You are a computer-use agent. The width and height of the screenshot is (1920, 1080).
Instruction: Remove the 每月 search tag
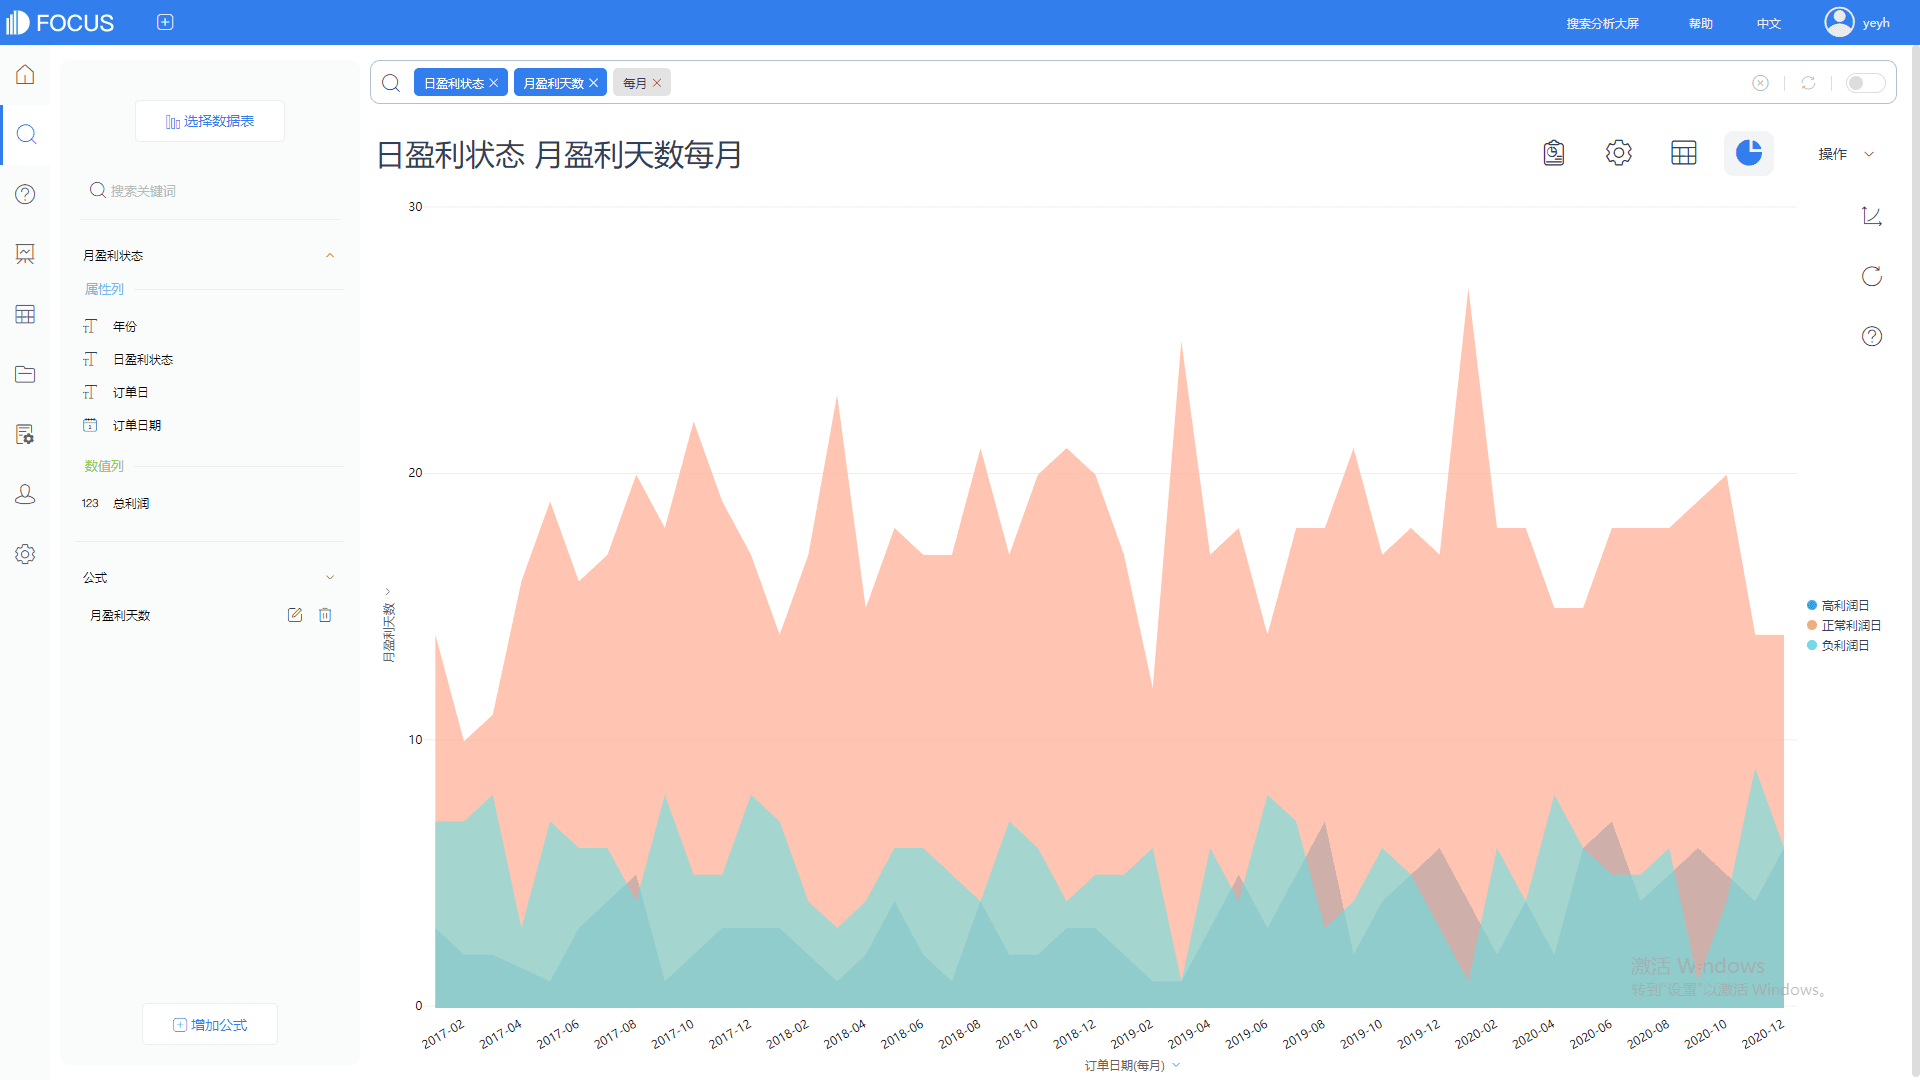point(657,83)
